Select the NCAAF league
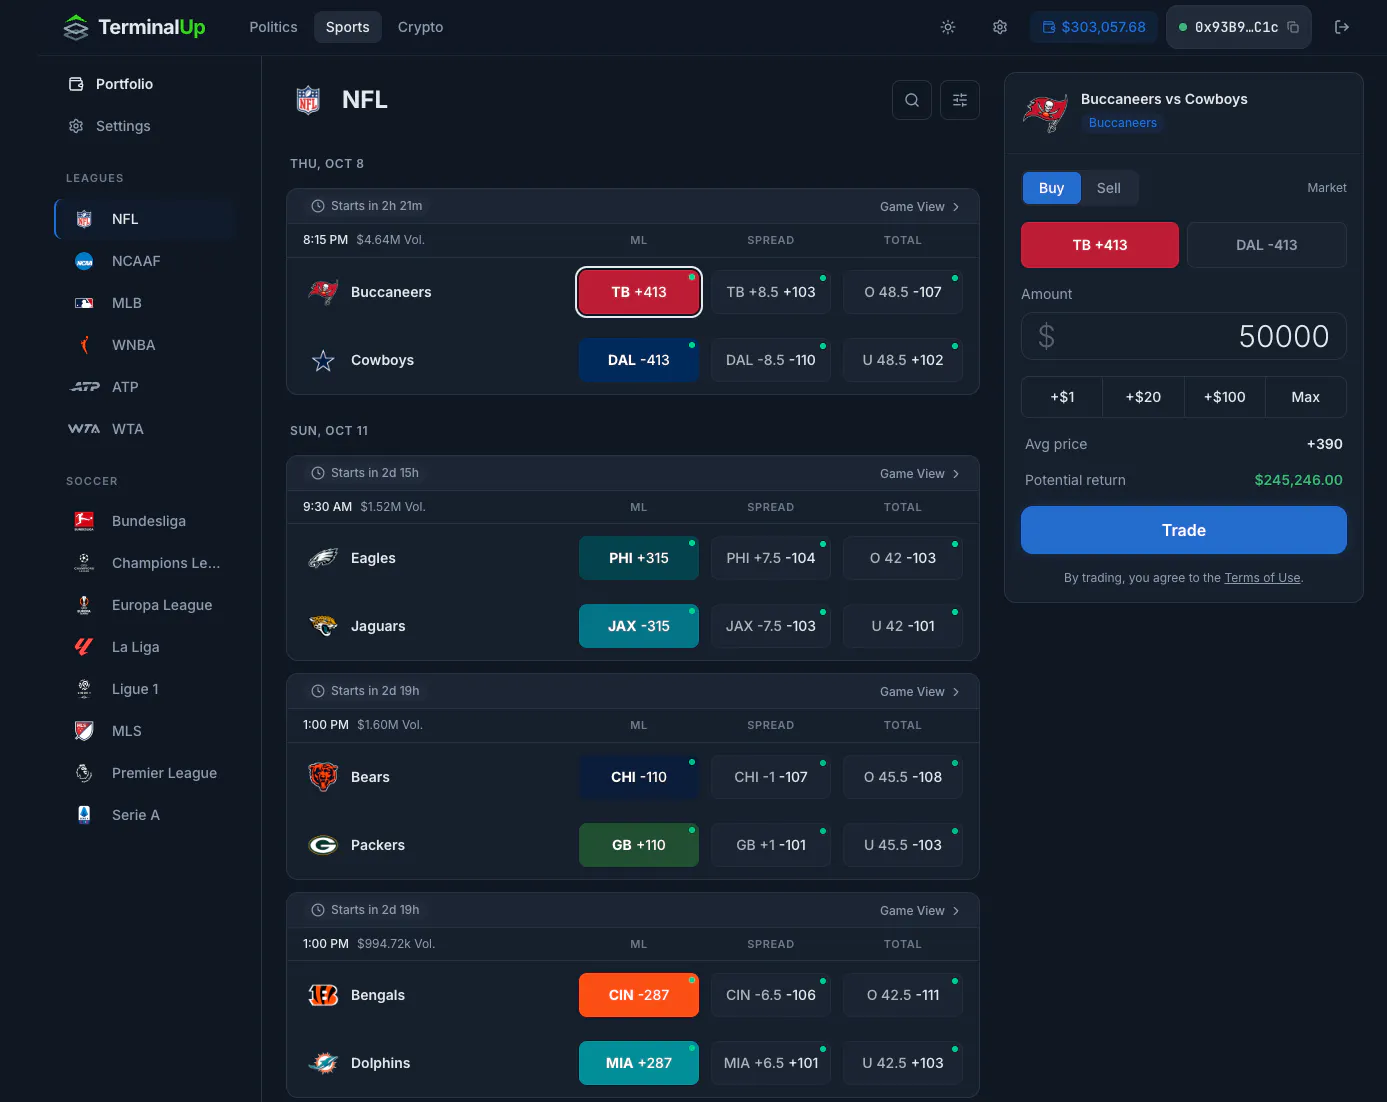Viewport: 1387px width, 1102px height. [145, 261]
